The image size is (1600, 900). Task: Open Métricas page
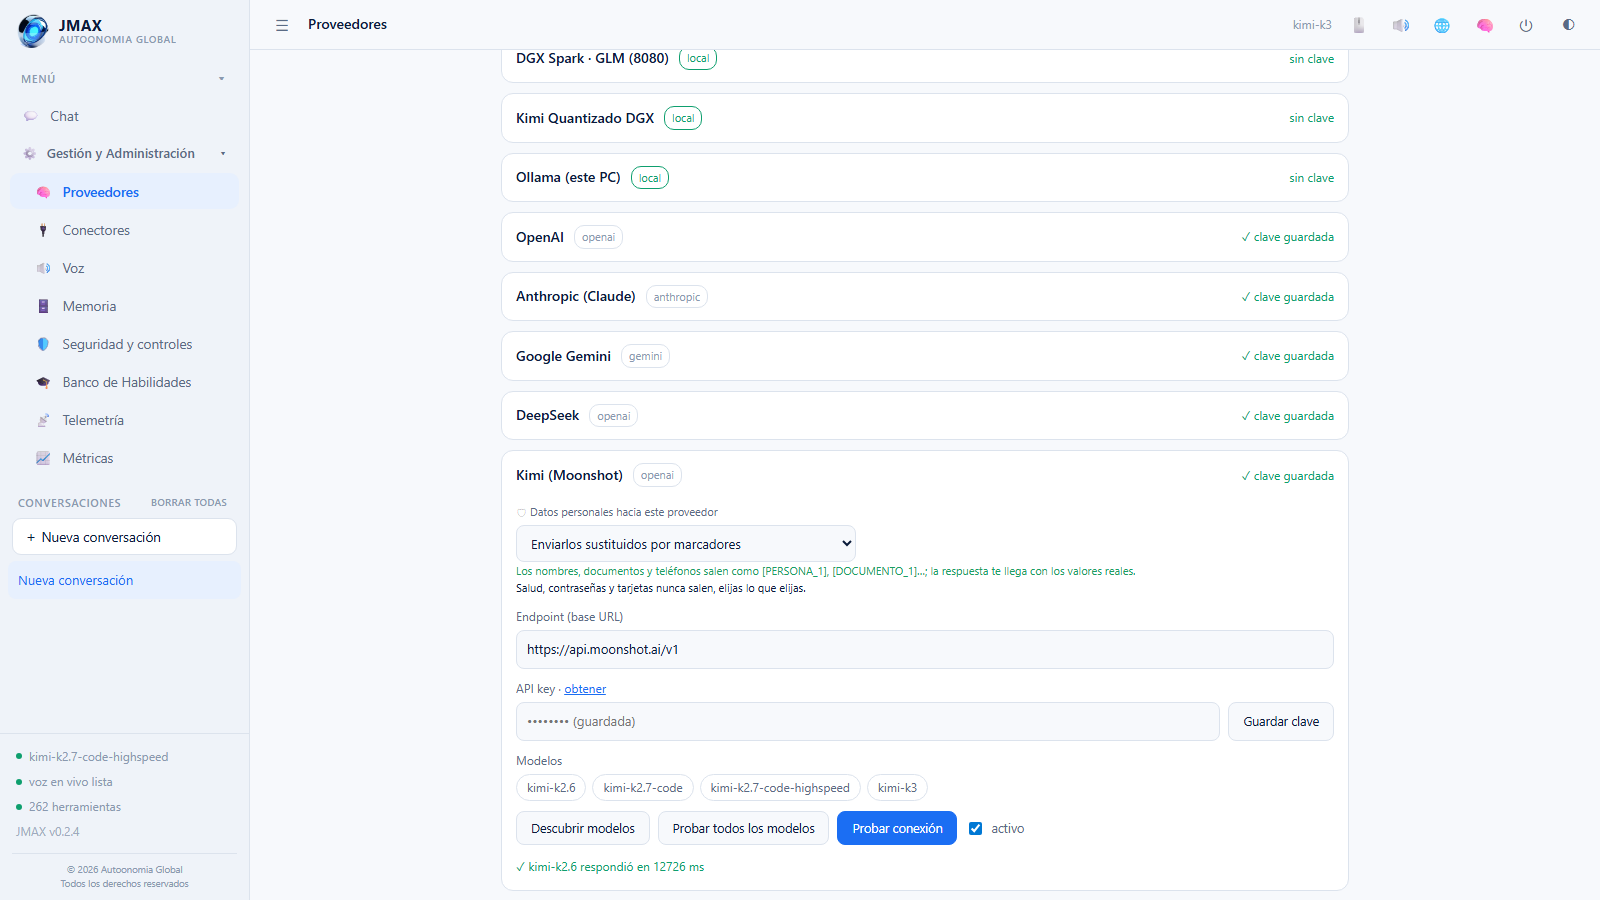coord(124,458)
